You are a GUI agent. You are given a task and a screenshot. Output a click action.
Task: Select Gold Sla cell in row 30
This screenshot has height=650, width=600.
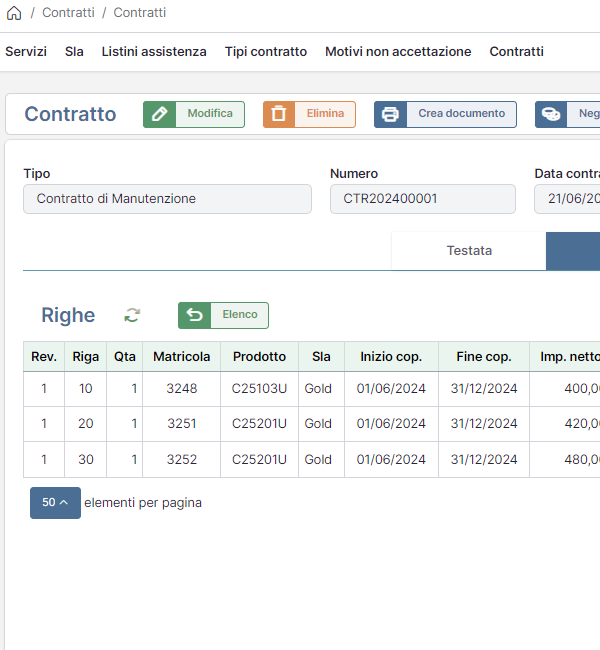(x=321, y=459)
